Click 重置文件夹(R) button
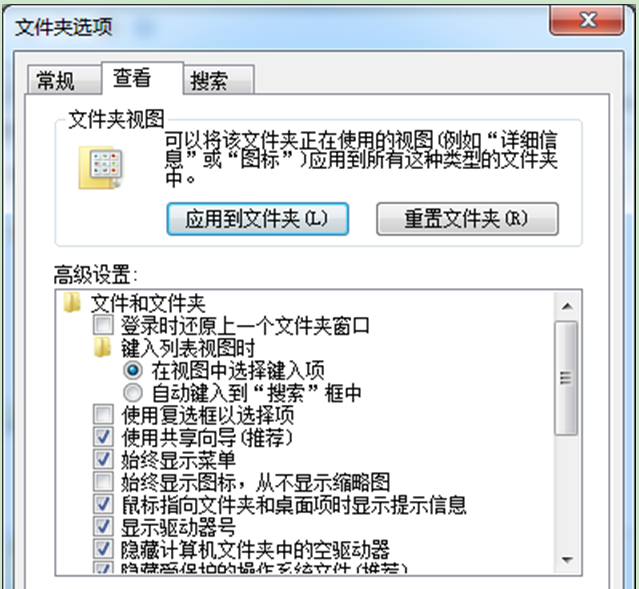Viewport: 639px width, 589px height. (x=467, y=219)
